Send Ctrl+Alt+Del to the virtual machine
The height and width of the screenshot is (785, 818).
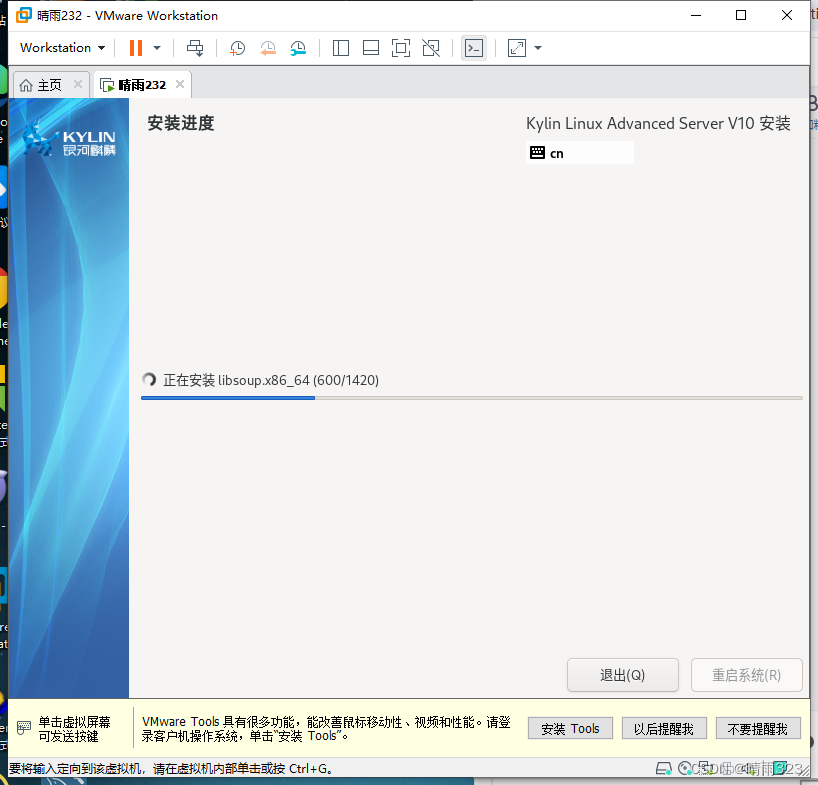195,48
